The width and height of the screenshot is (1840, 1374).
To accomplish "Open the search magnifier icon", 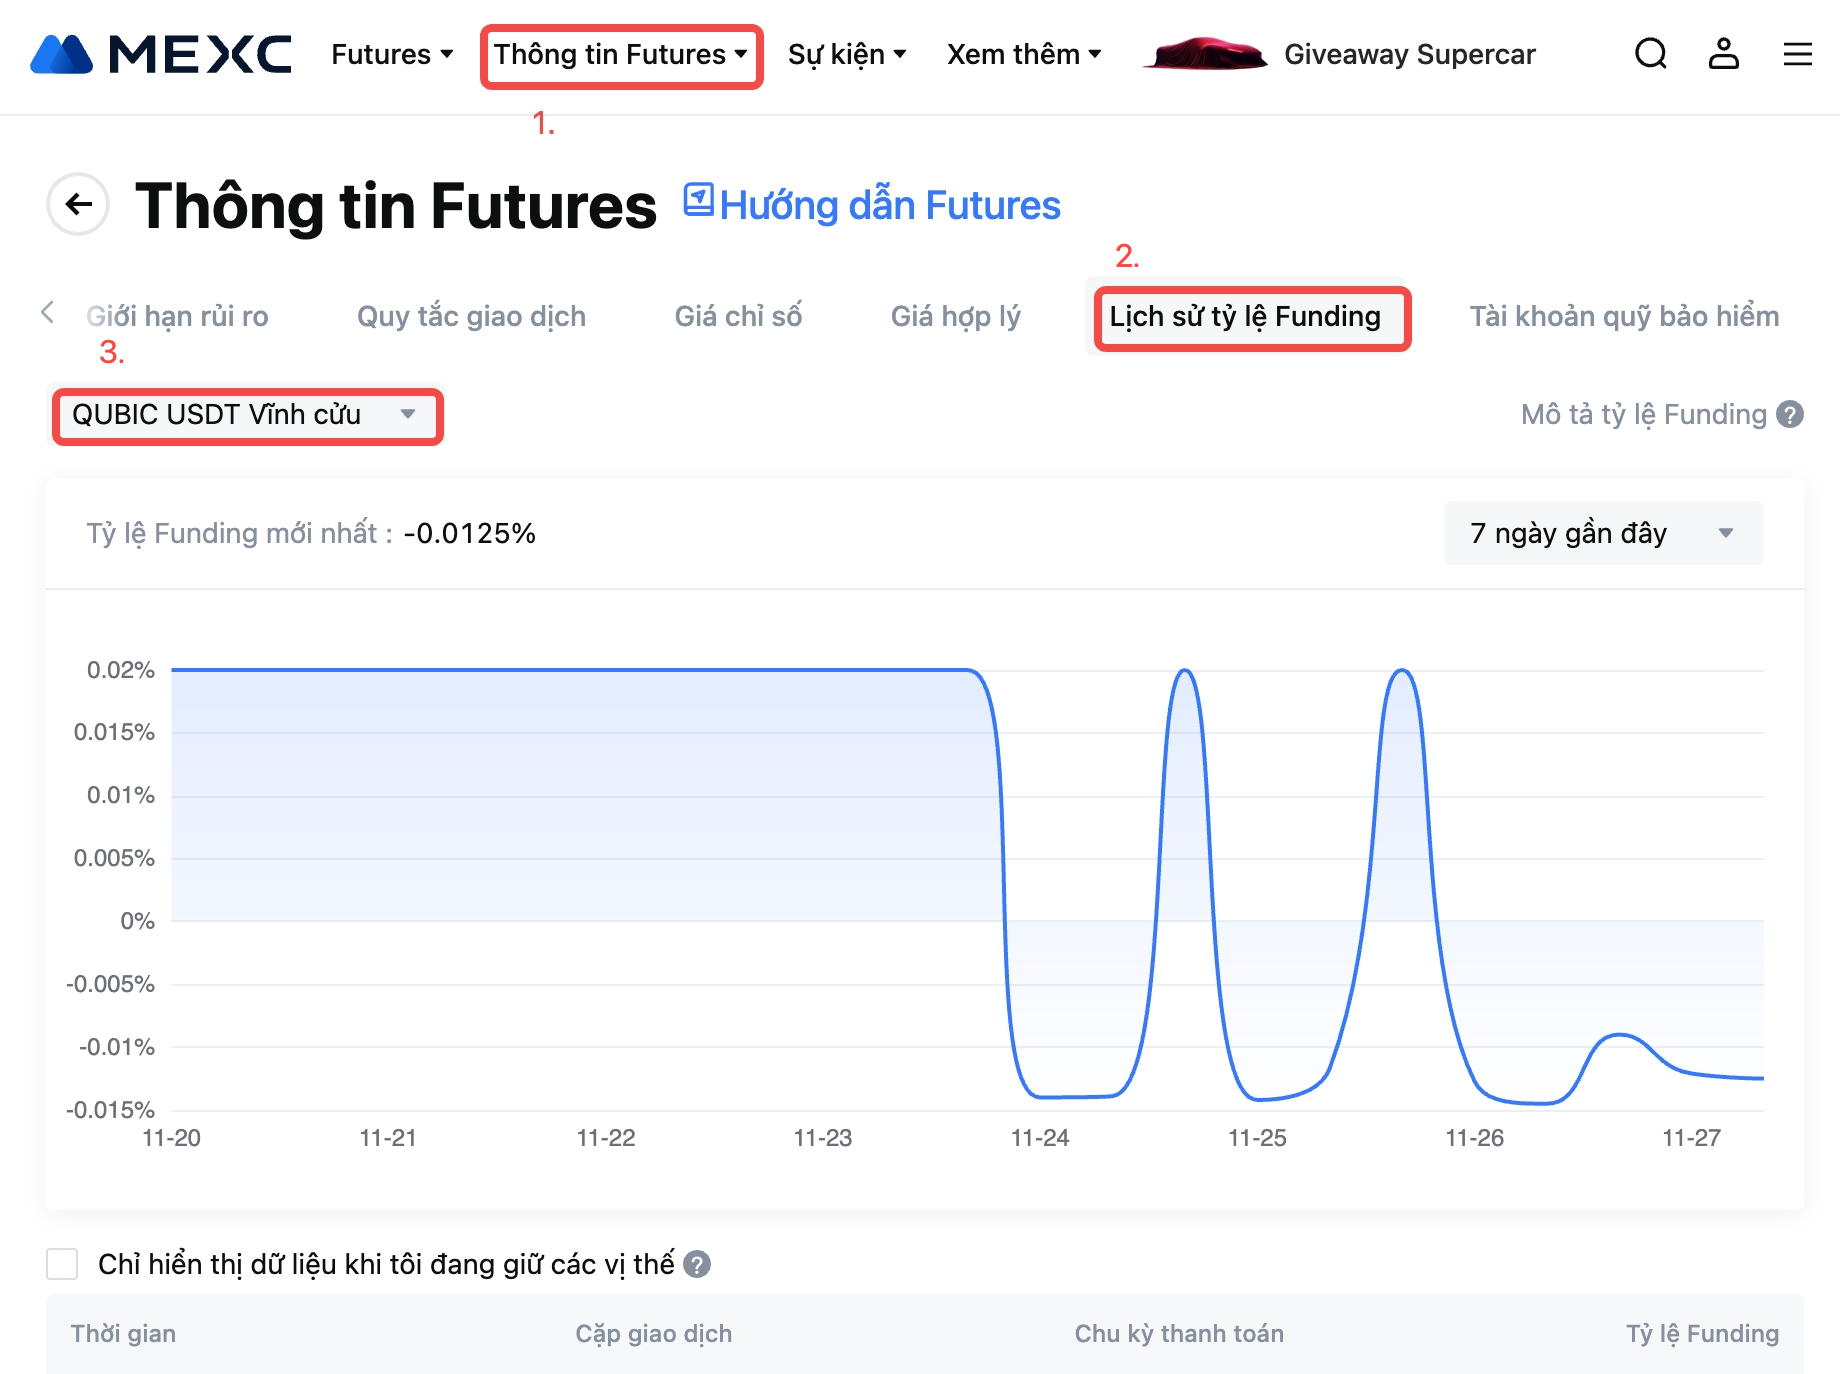I will (1650, 54).
